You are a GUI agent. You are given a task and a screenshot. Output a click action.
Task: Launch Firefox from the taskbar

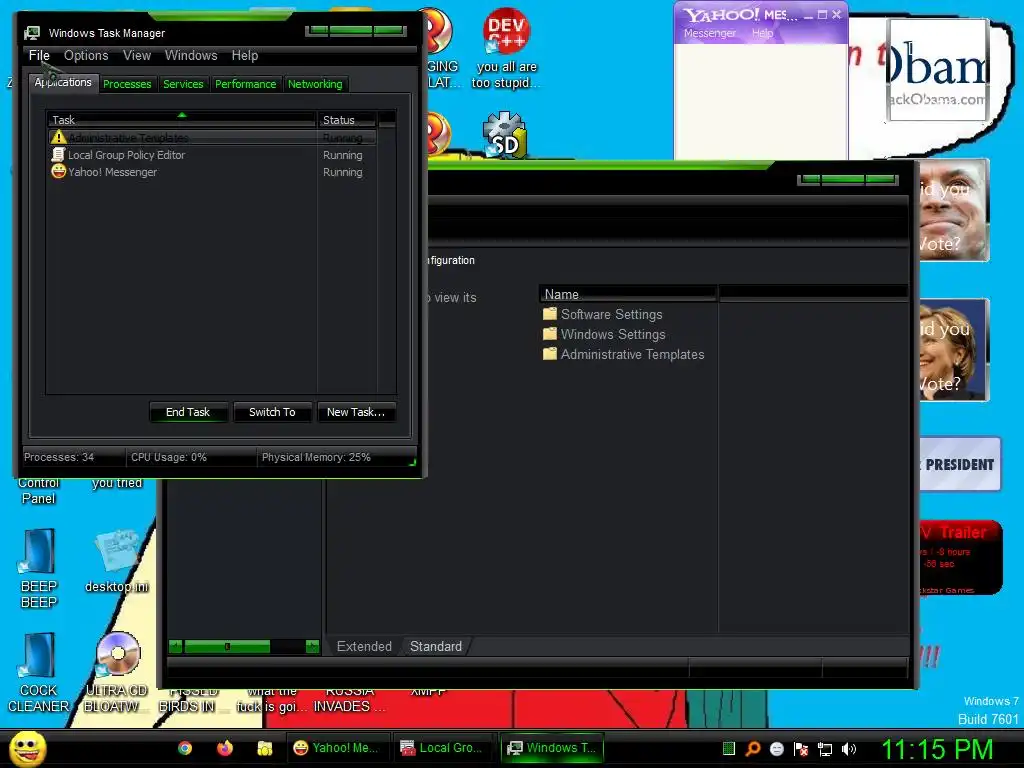[225, 748]
